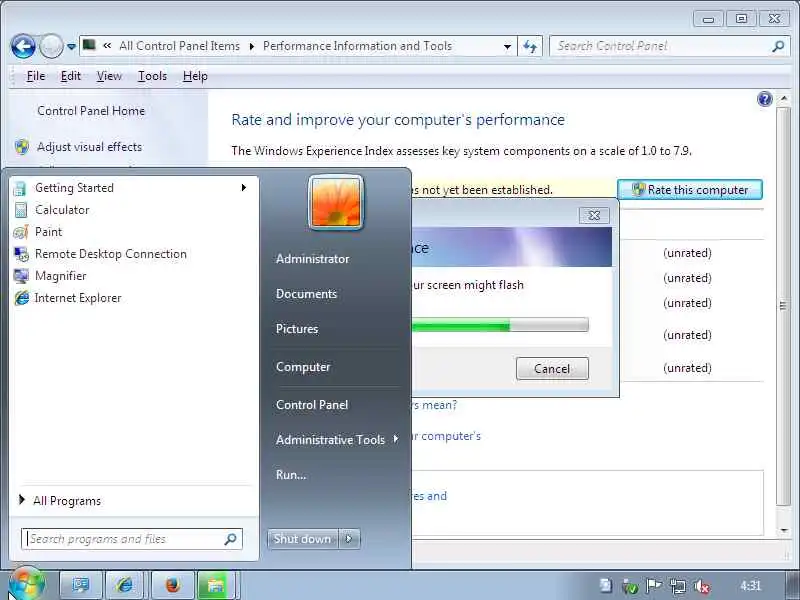
Task: Click the muted volume tray icon
Action: pyautogui.click(x=702, y=586)
